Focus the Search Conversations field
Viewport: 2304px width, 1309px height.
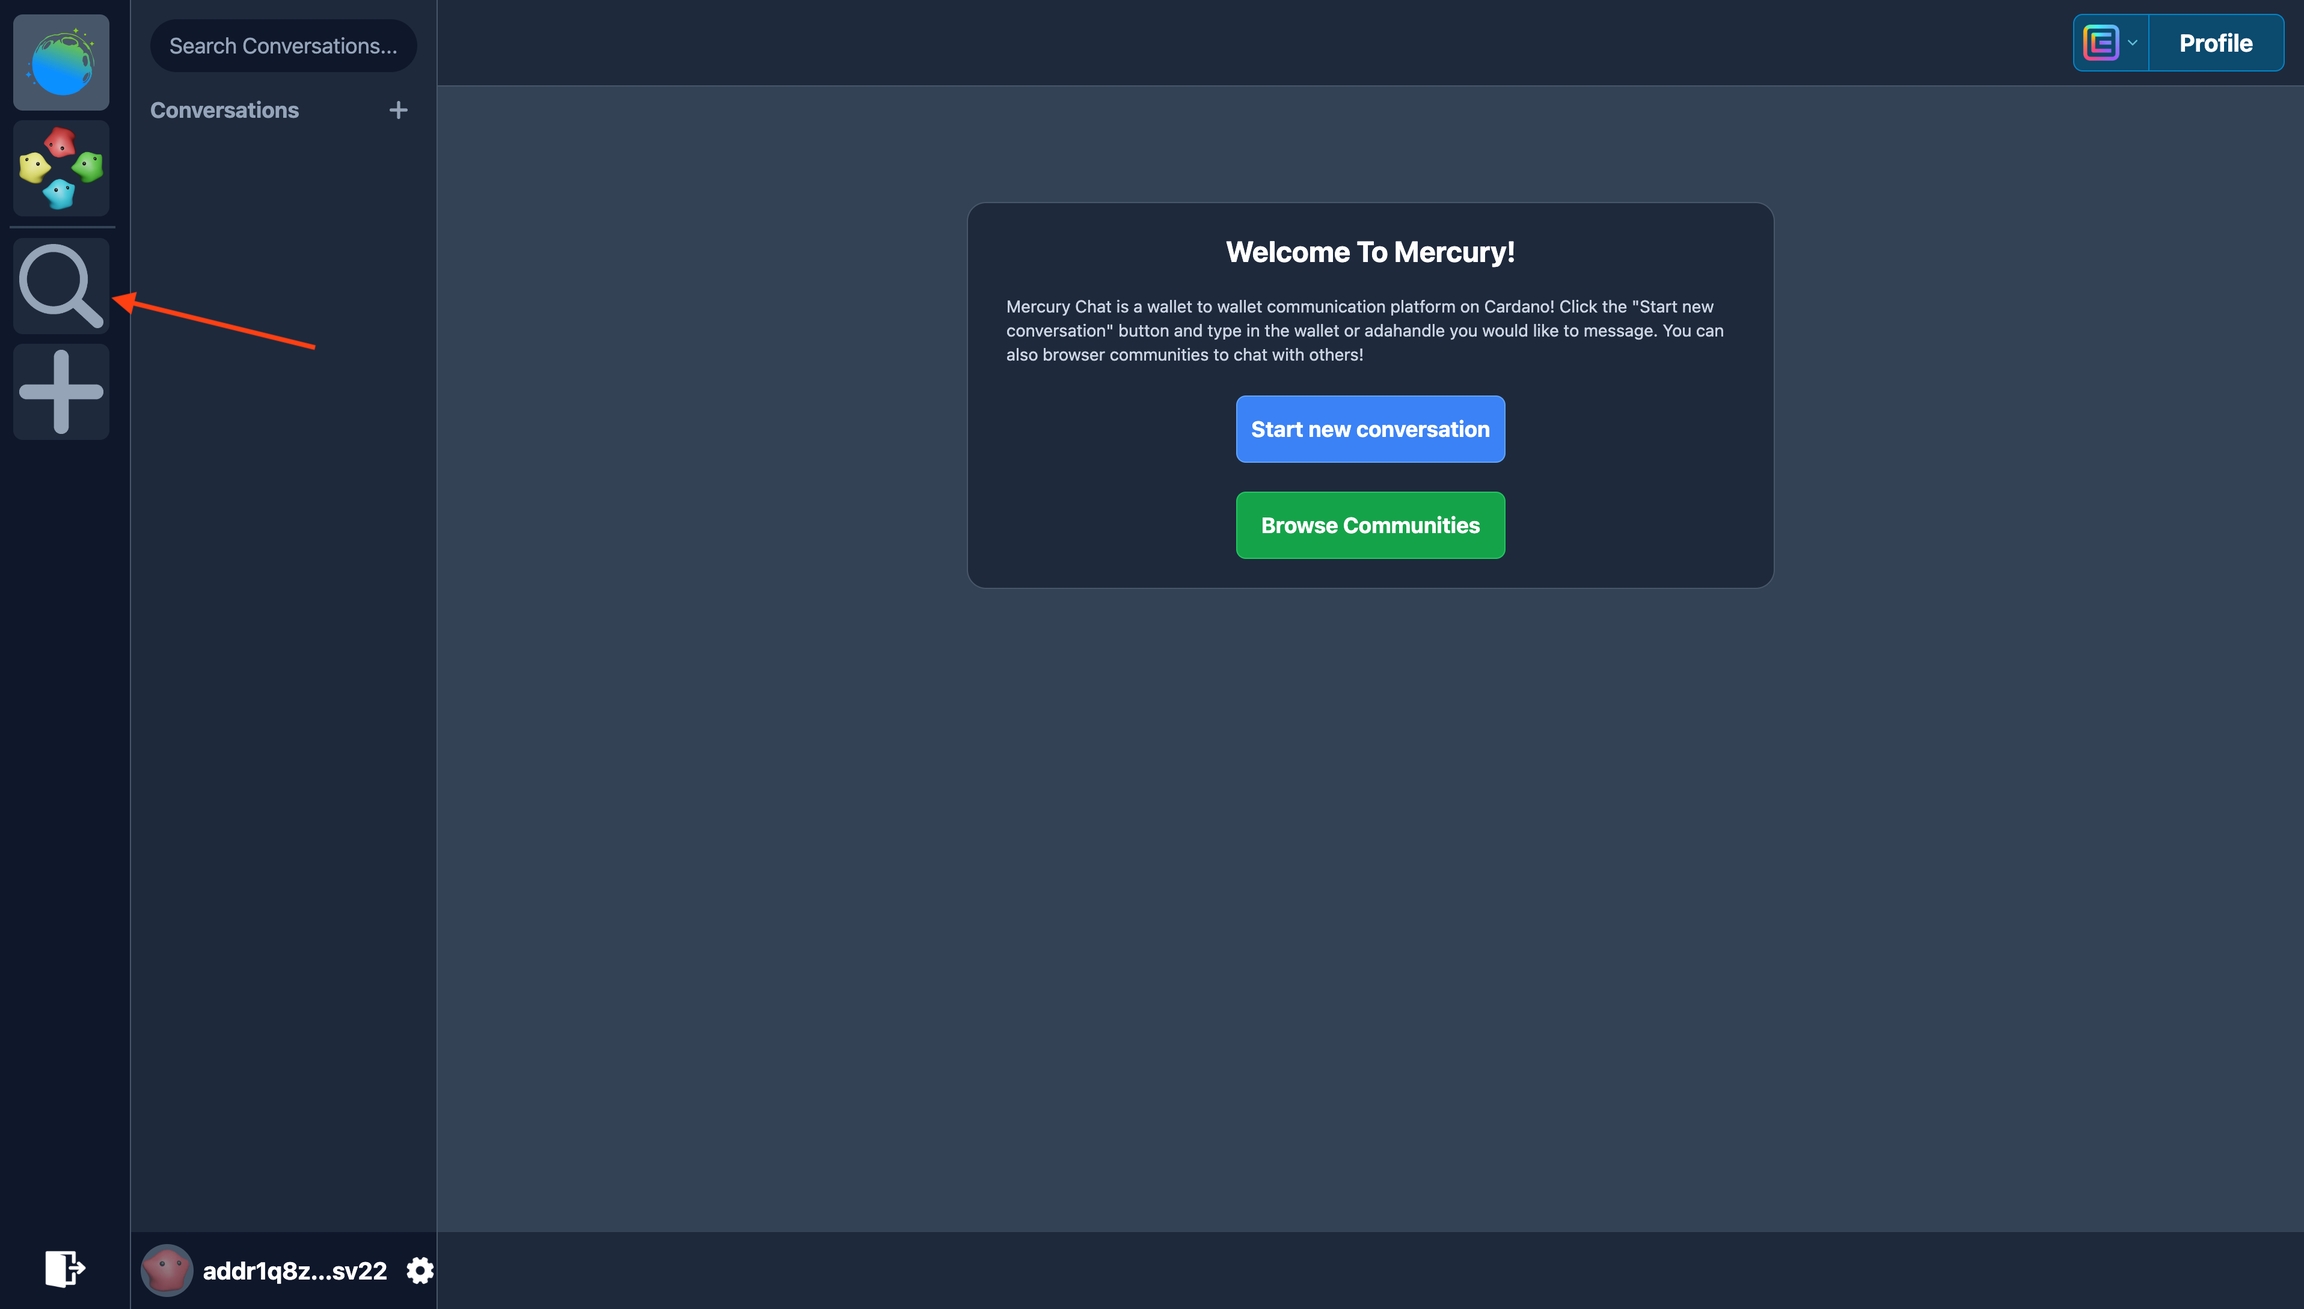283,46
